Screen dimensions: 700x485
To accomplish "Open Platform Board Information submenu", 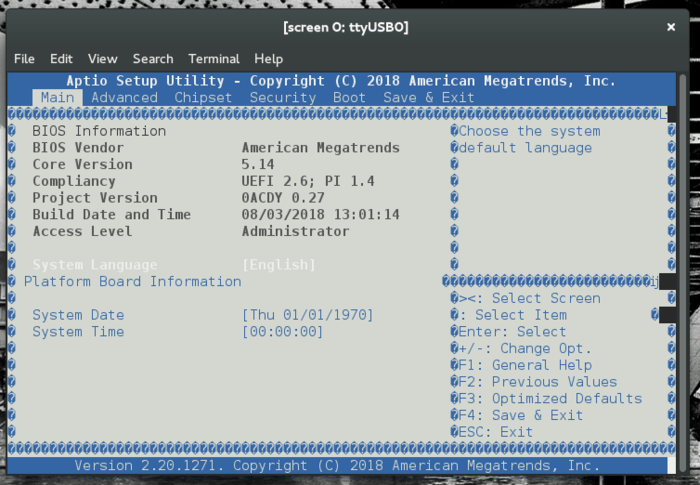I will coord(132,281).
